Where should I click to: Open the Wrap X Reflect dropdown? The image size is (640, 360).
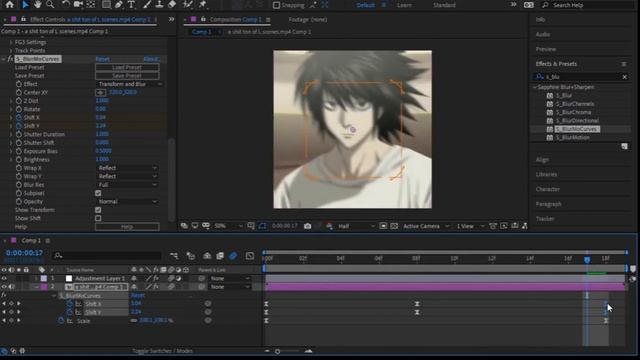tap(127, 168)
